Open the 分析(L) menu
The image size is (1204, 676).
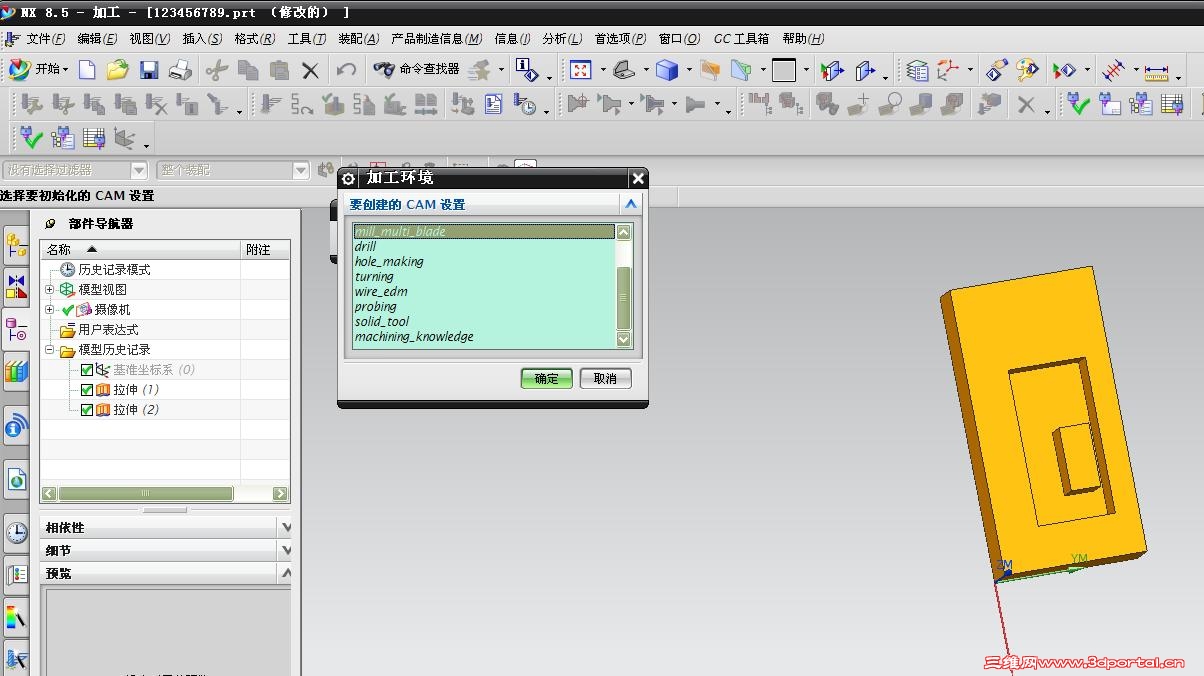coord(562,39)
